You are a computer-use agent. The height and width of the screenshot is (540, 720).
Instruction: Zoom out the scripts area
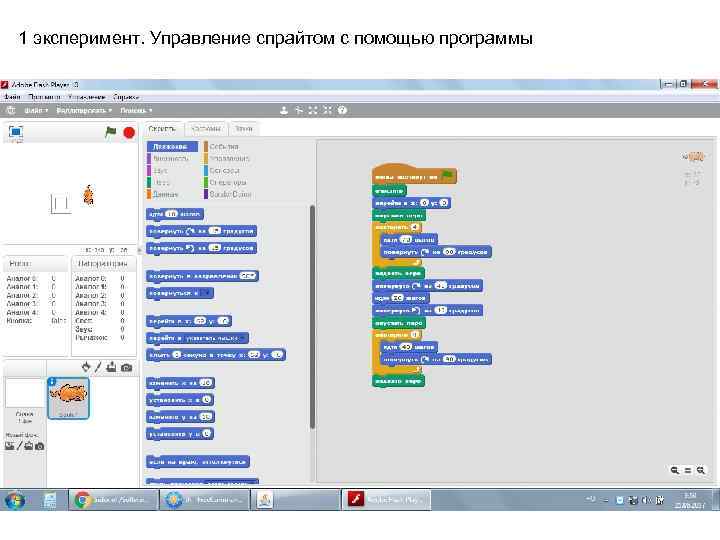[675, 470]
